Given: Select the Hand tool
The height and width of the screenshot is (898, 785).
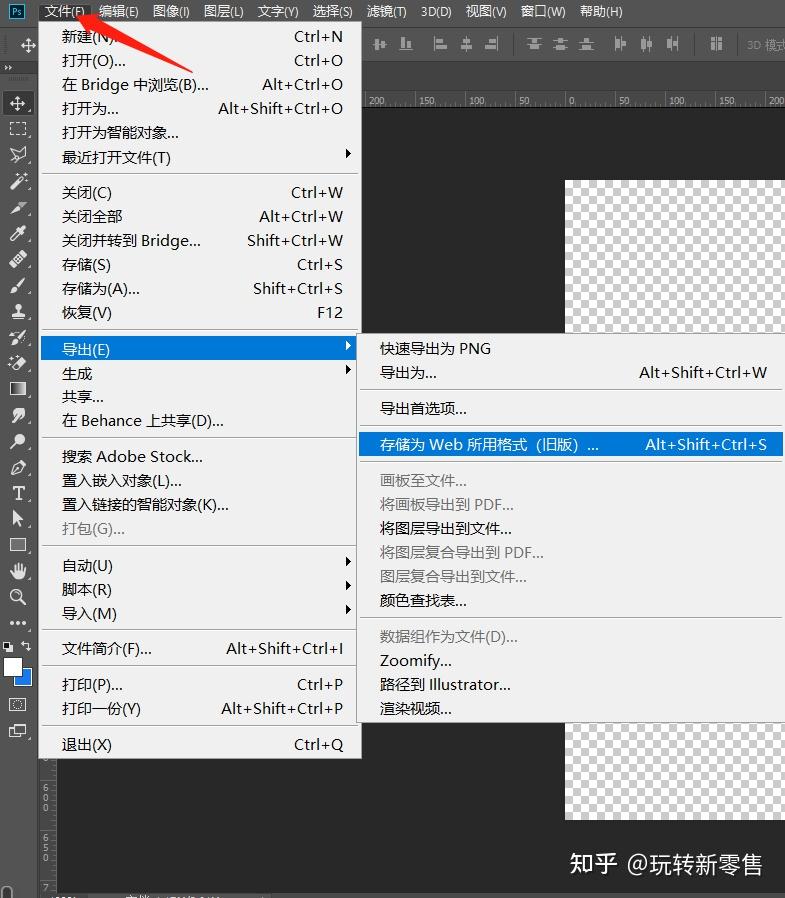Looking at the screenshot, I should [x=18, y=571].
